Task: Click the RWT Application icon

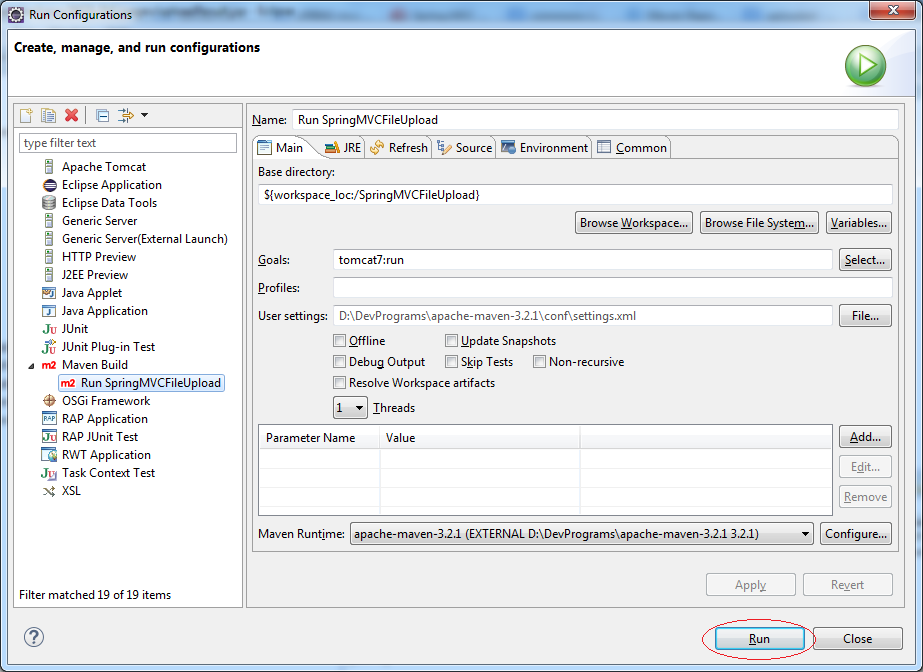Action: 49,455
